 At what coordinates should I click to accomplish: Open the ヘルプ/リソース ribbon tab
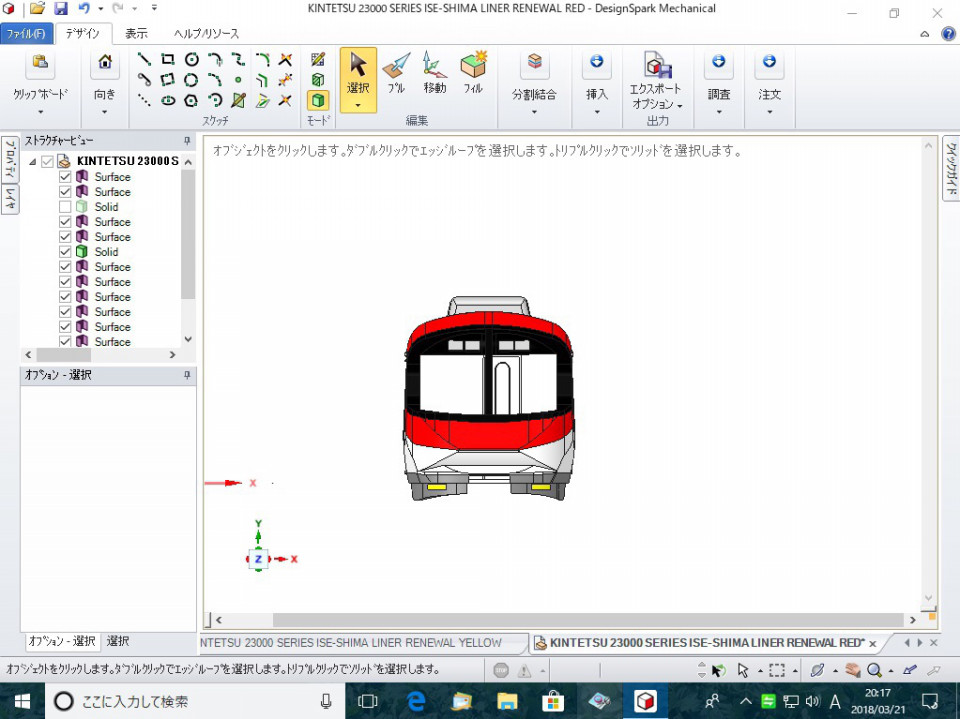pyautogui.click(x=206, y=33)
